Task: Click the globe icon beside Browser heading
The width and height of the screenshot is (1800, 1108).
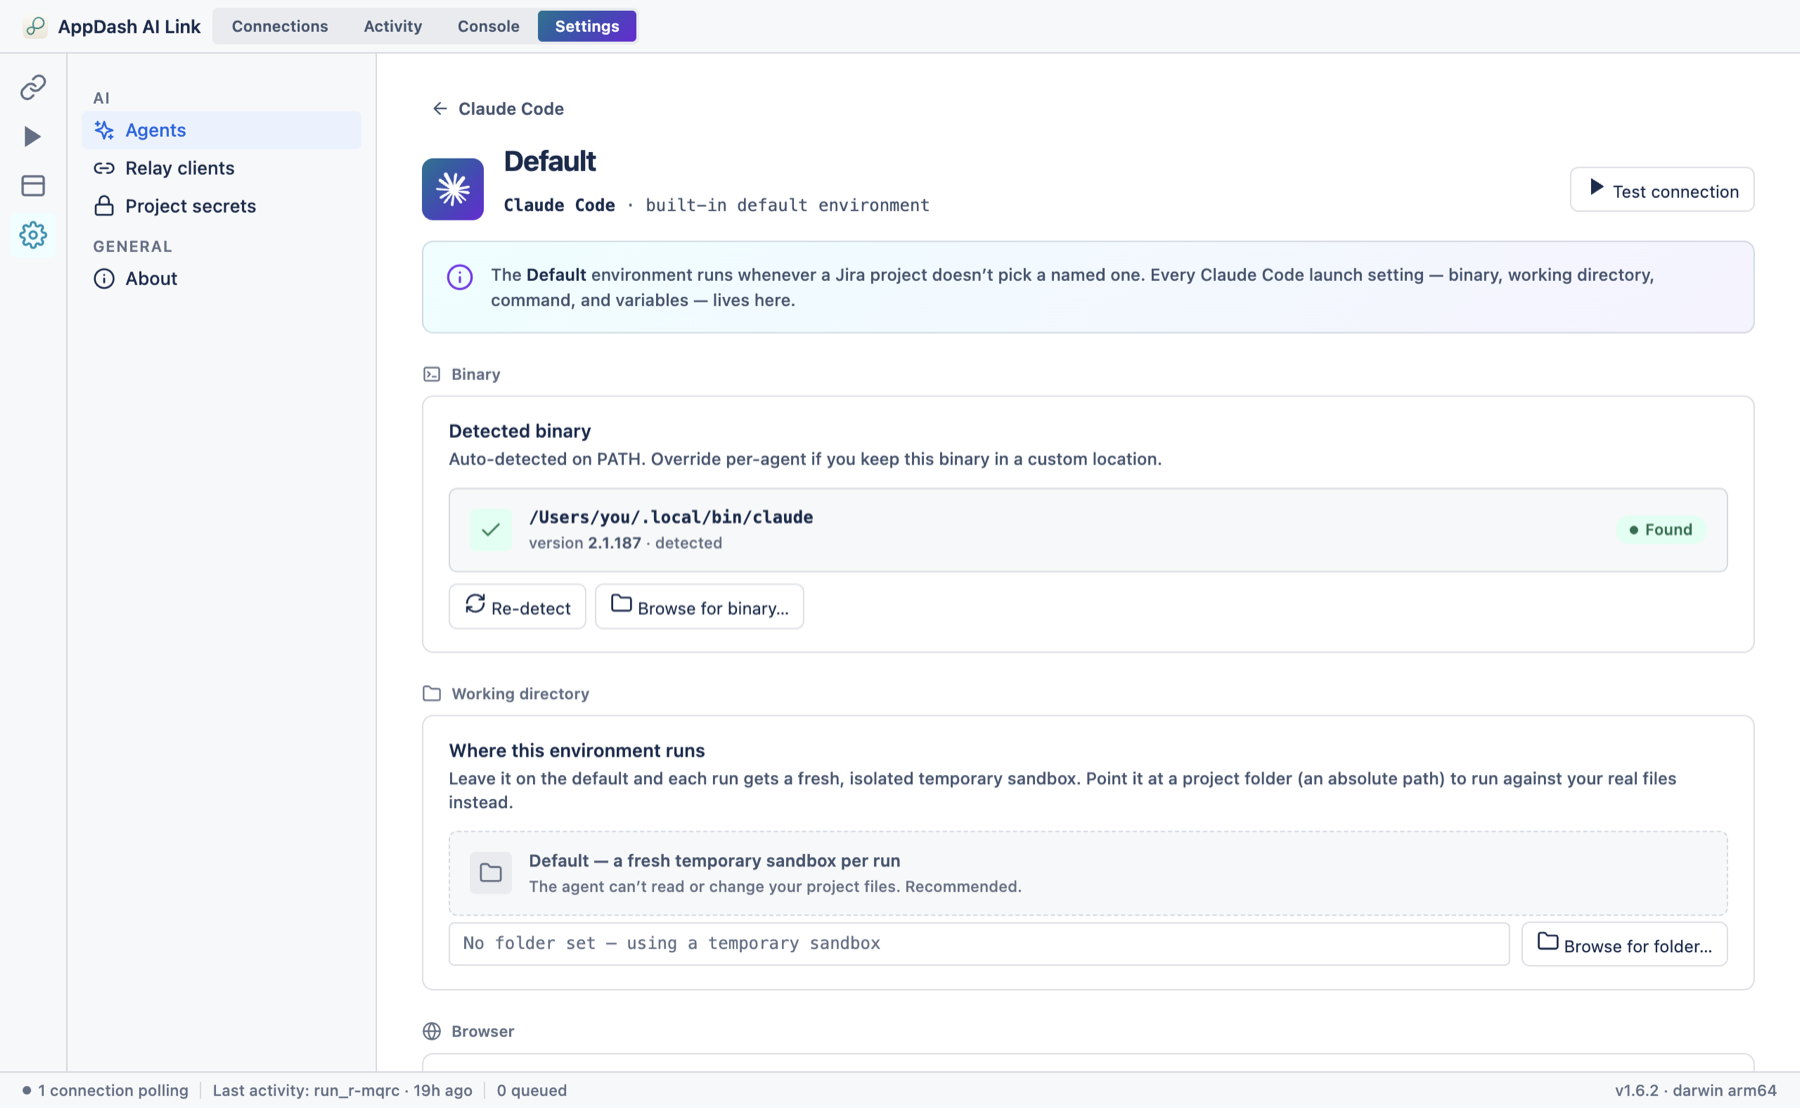Action: click(432, 1031)
